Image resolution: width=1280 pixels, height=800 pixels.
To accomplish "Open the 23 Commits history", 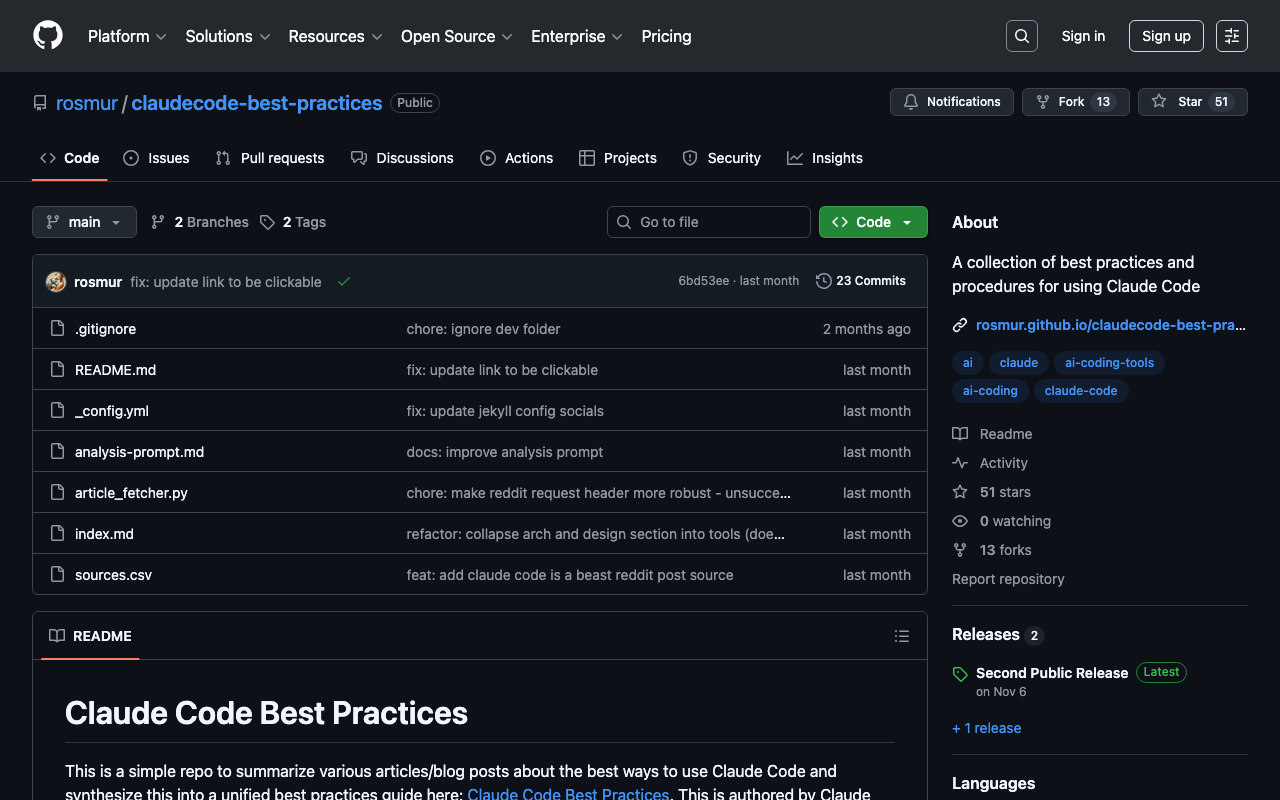I will point(861,281).
